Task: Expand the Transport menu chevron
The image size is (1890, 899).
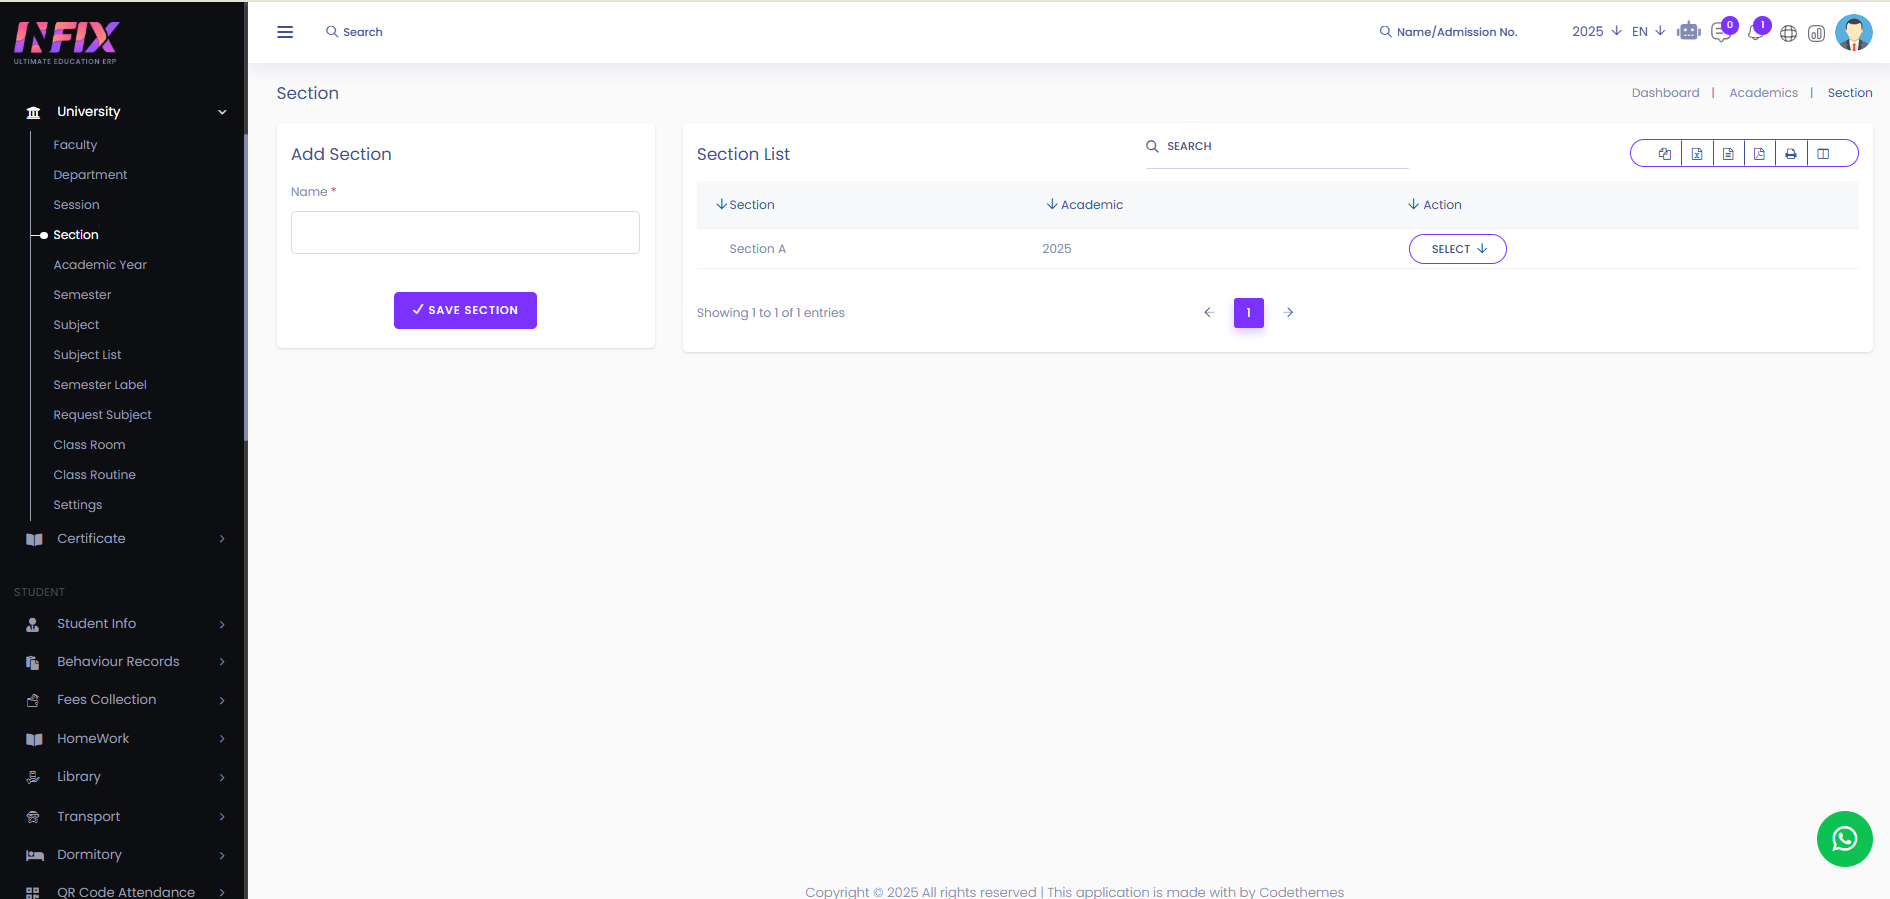Action: tap(222, 817)
